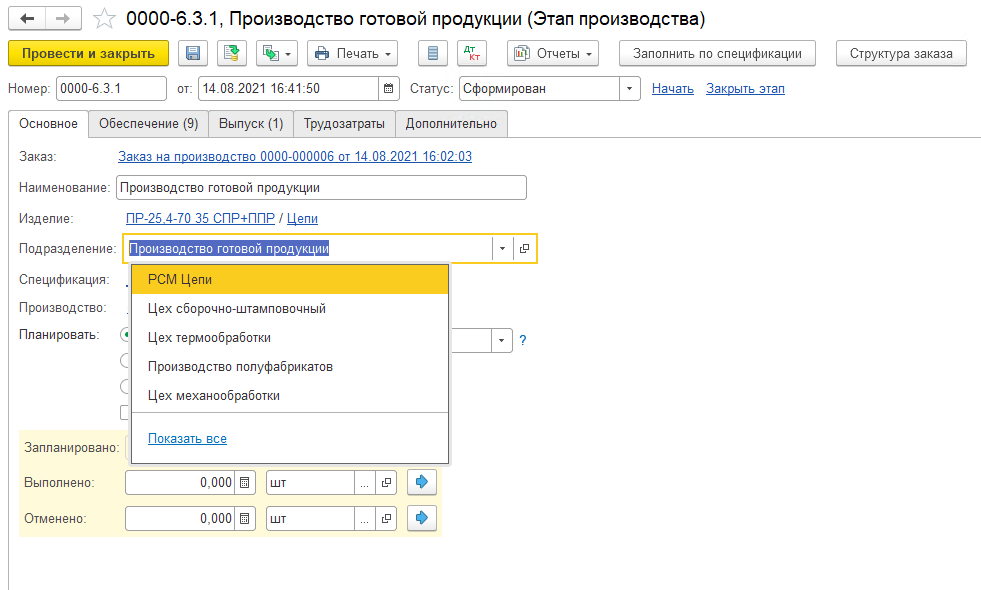
Task: Open document movements list icon
Action: [432, 53]
